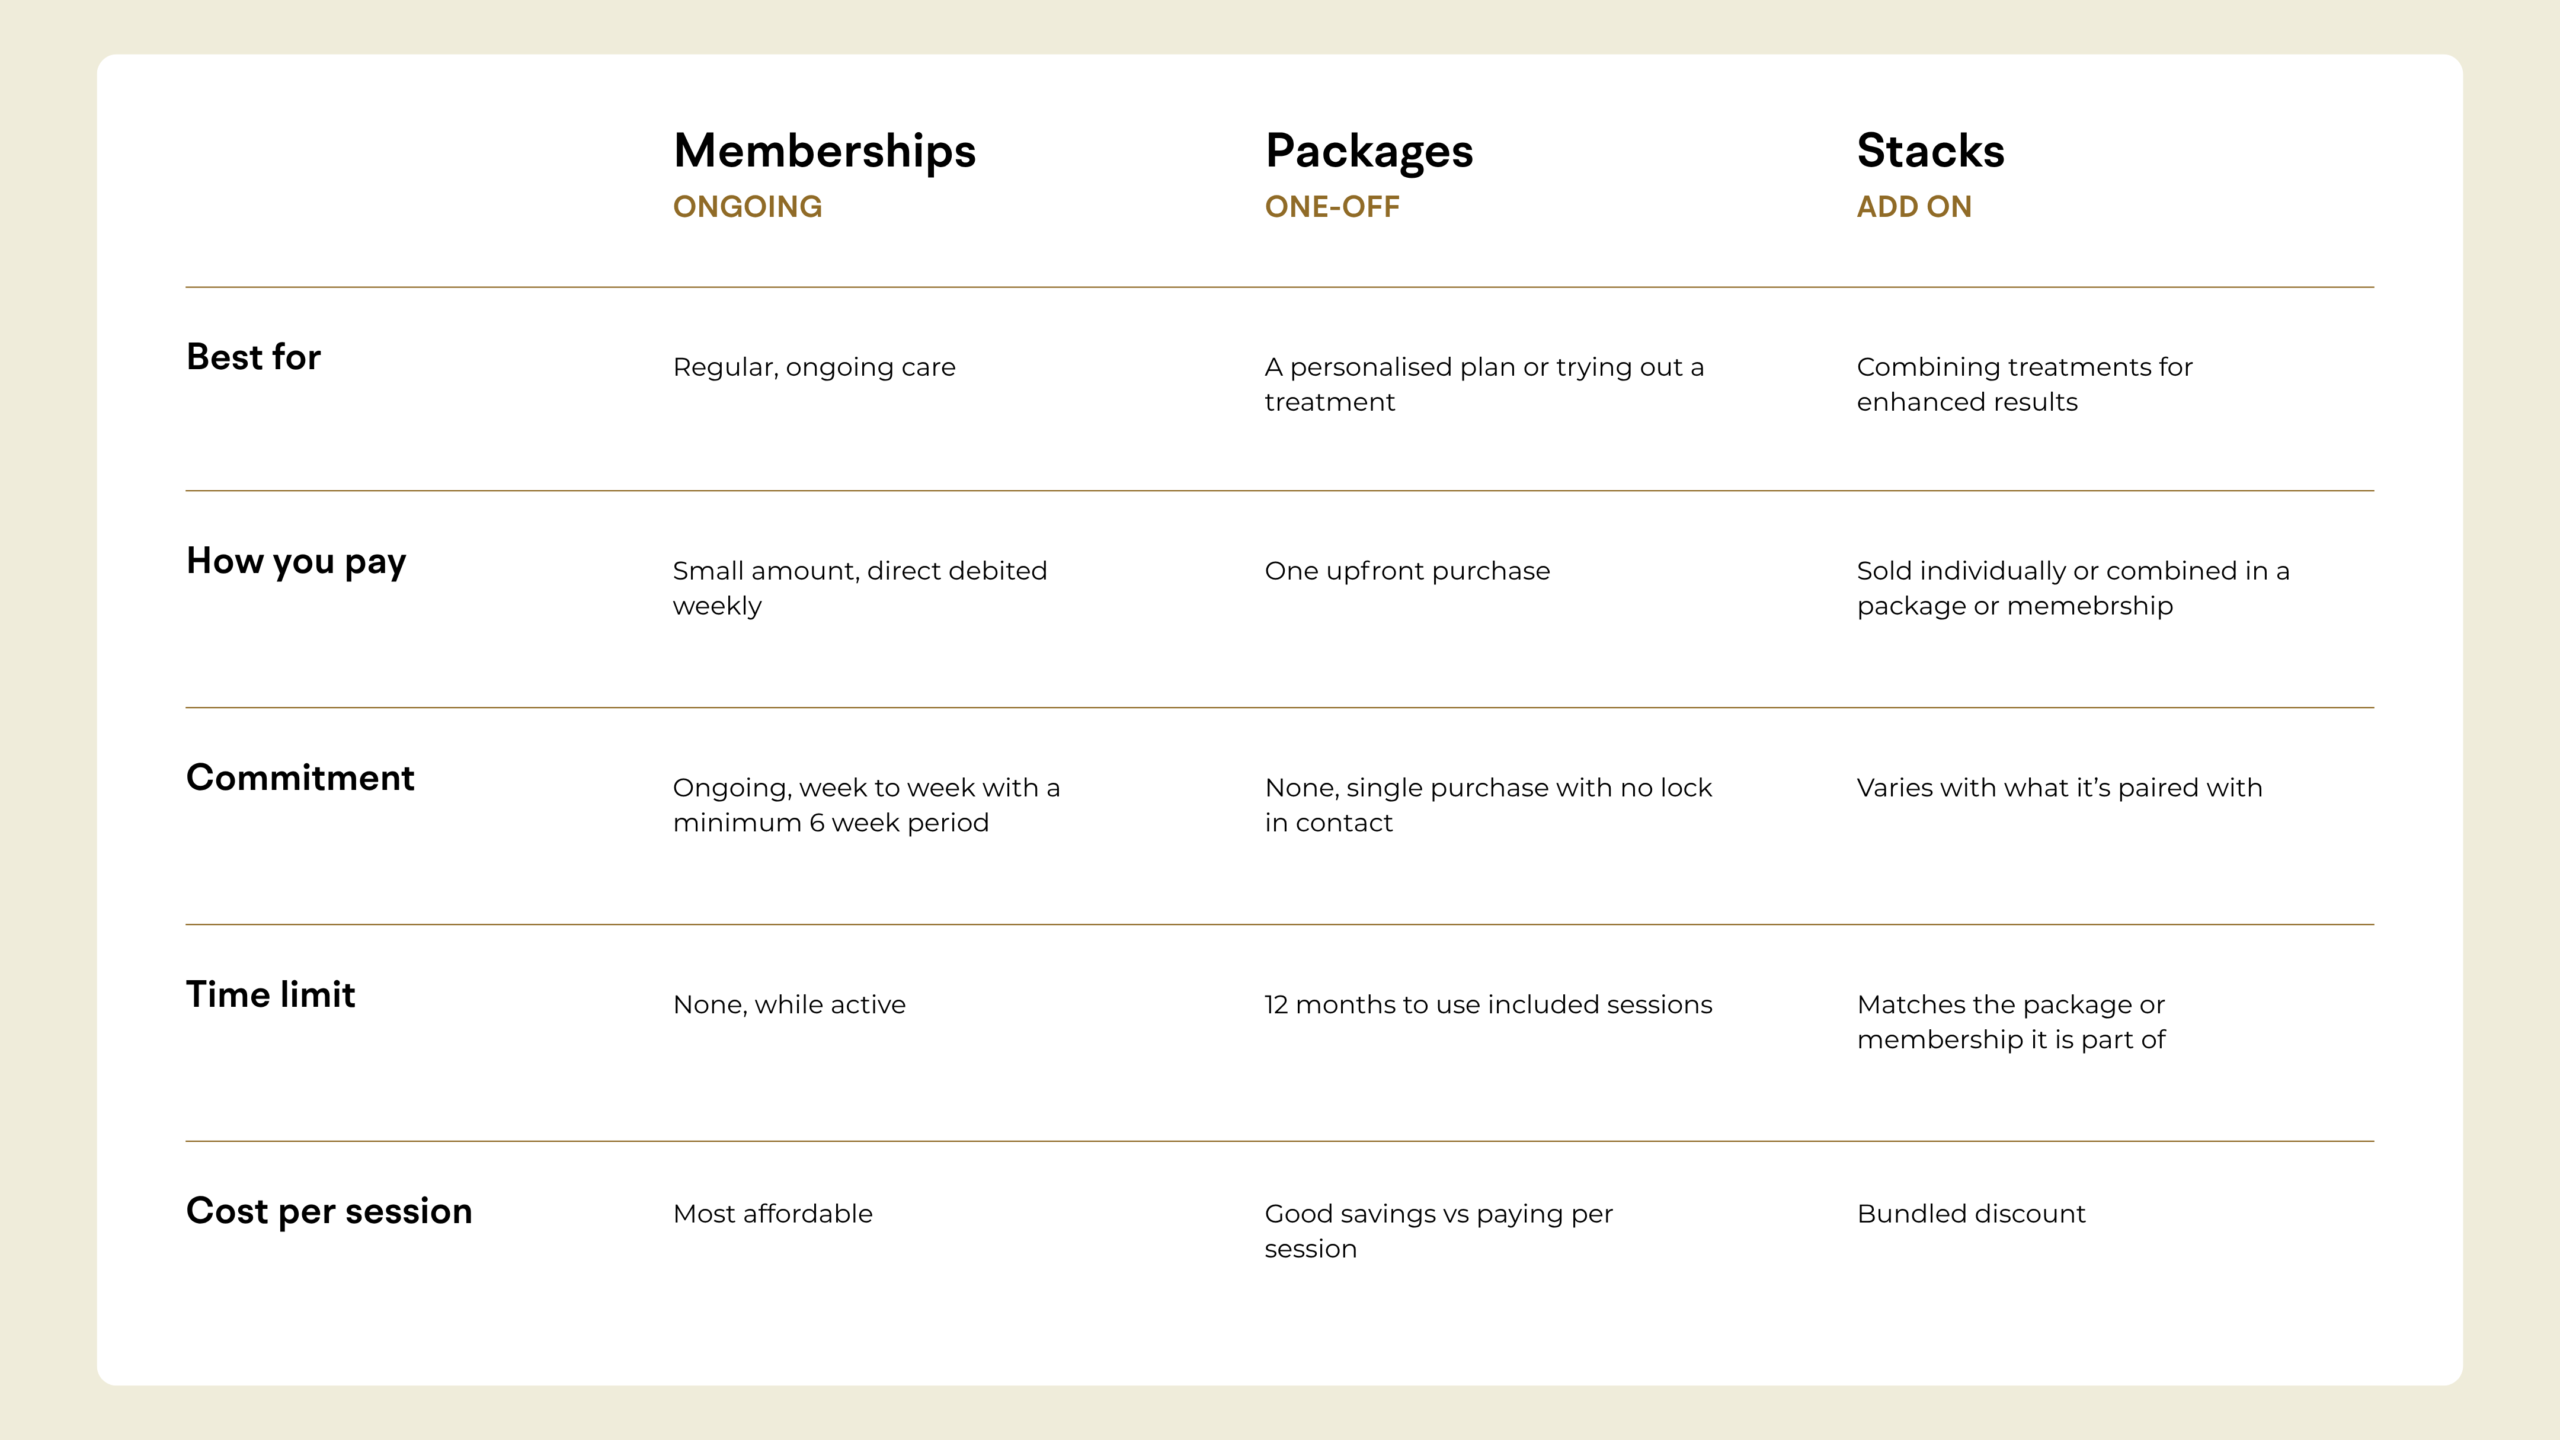Click the 'Regular, ongoing care' text
Image resolution: width=2560 pixels, height=1440 pixels.
(x=814, y=368)
